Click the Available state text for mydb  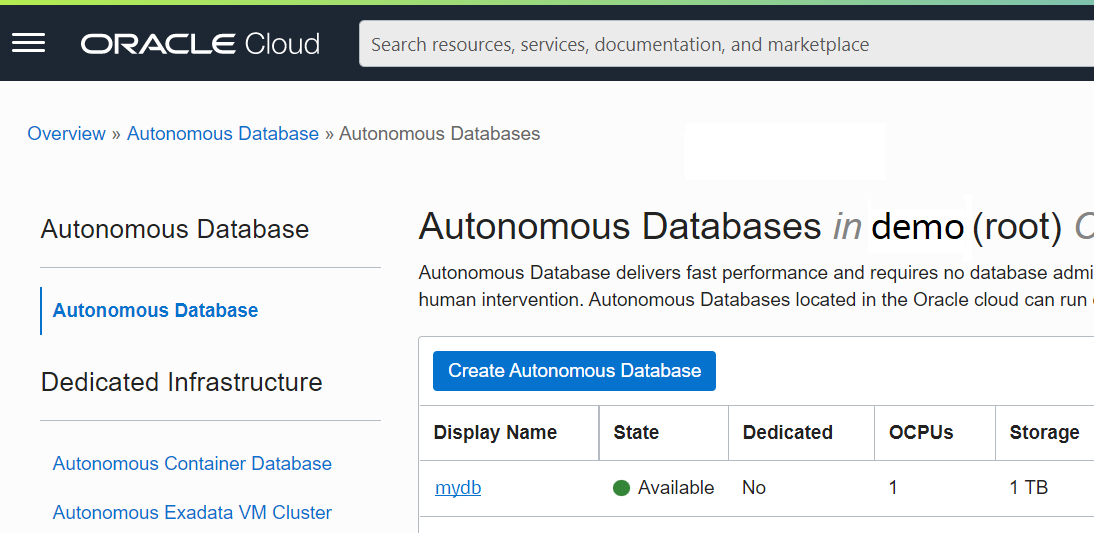coord(676,488)
